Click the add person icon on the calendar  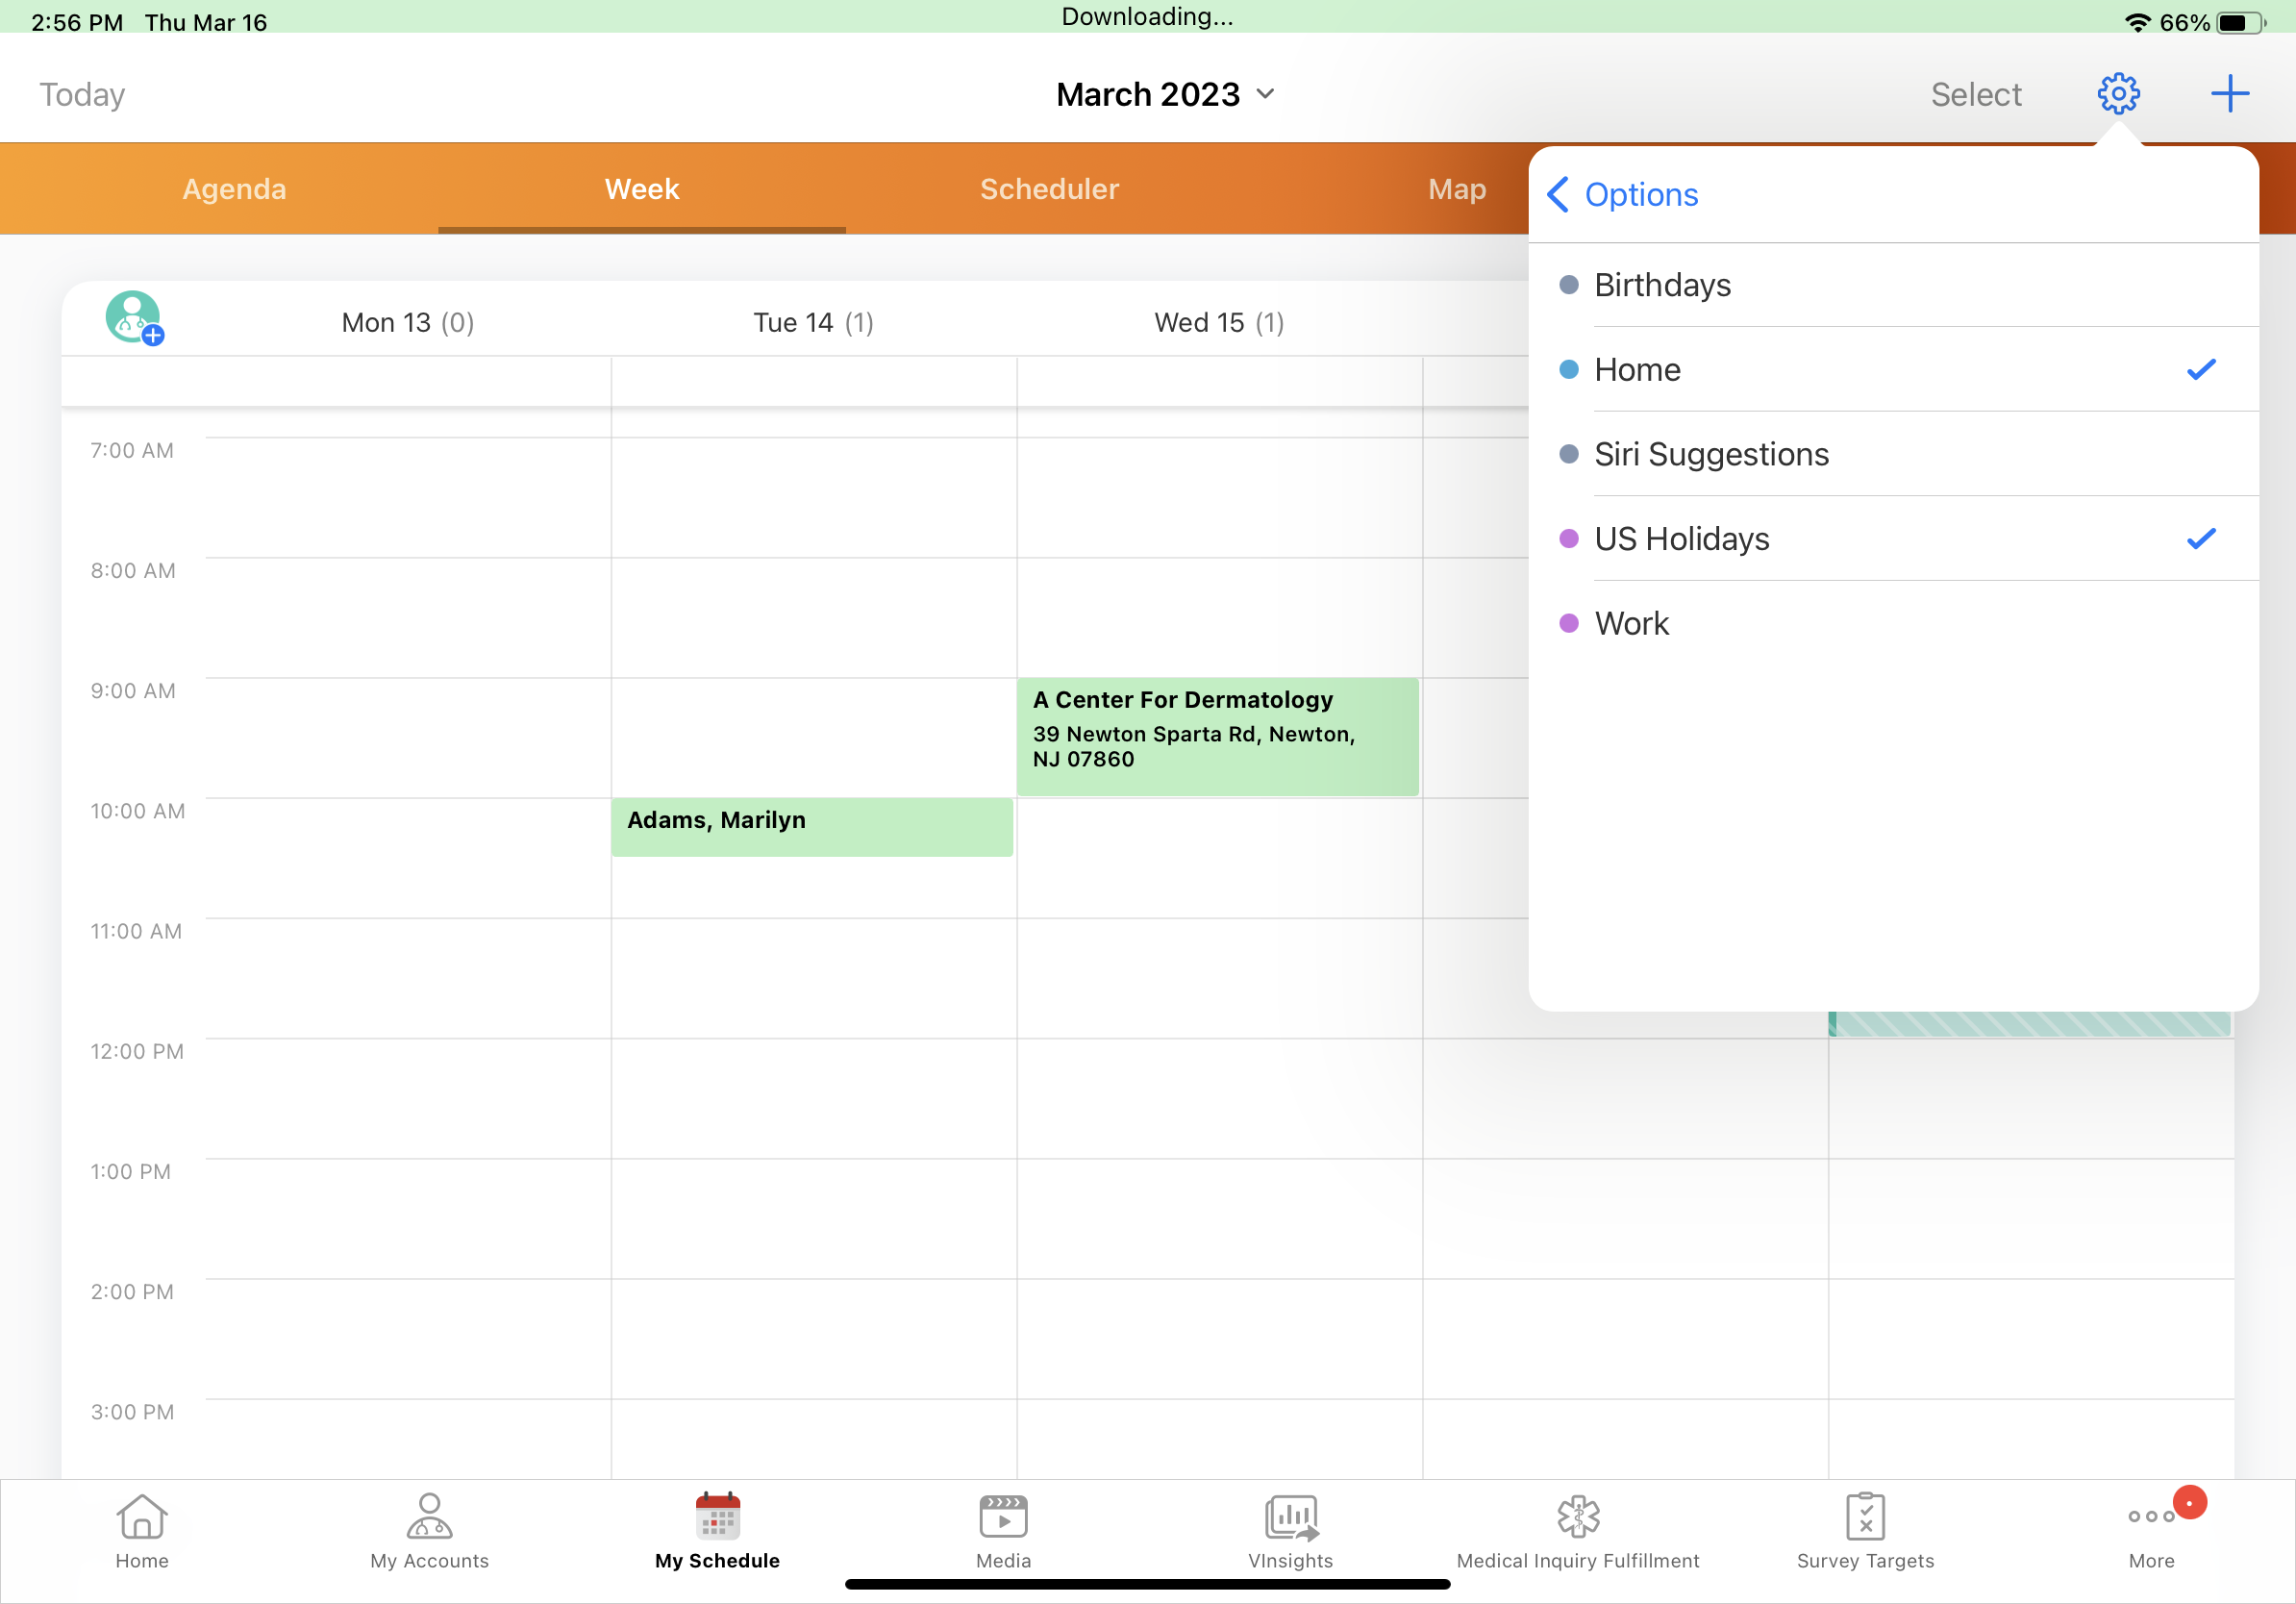(134, 318)
